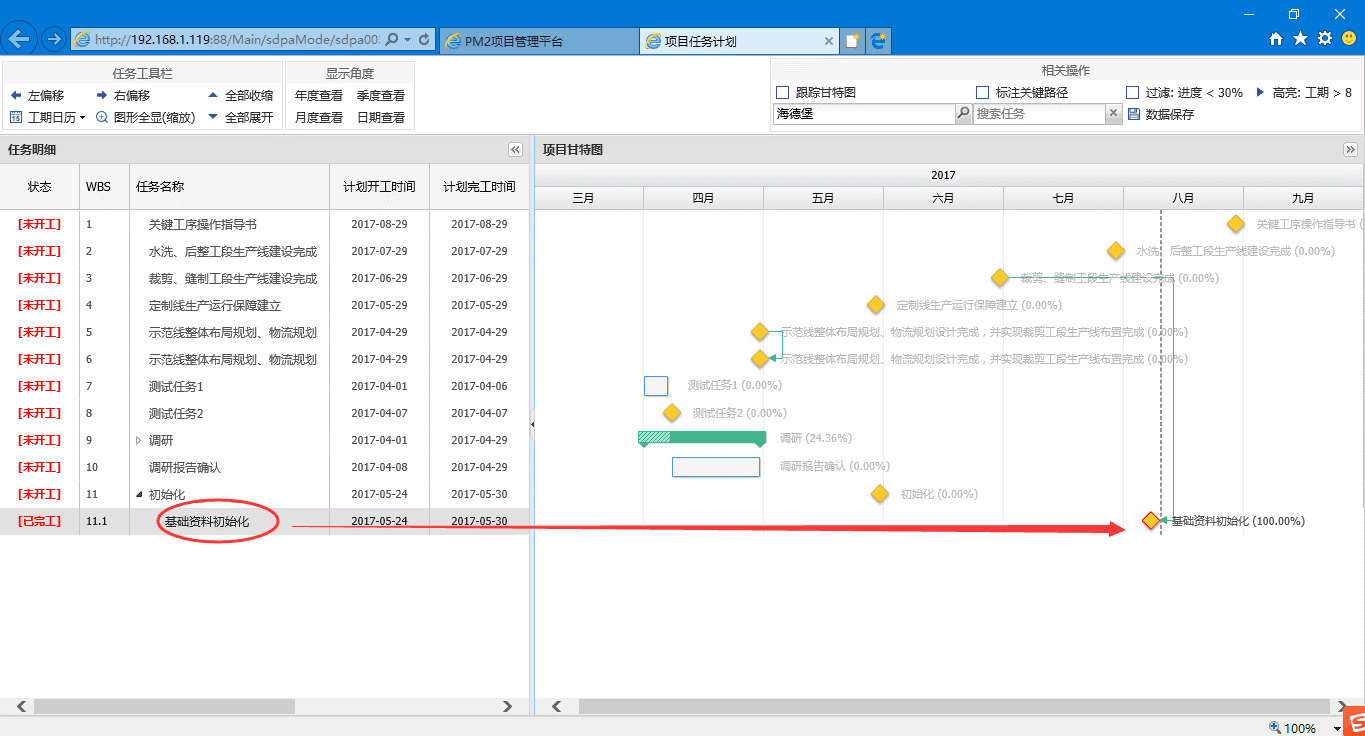Switch to the PM2项目管理平台 browser tab

pos(538,41)
